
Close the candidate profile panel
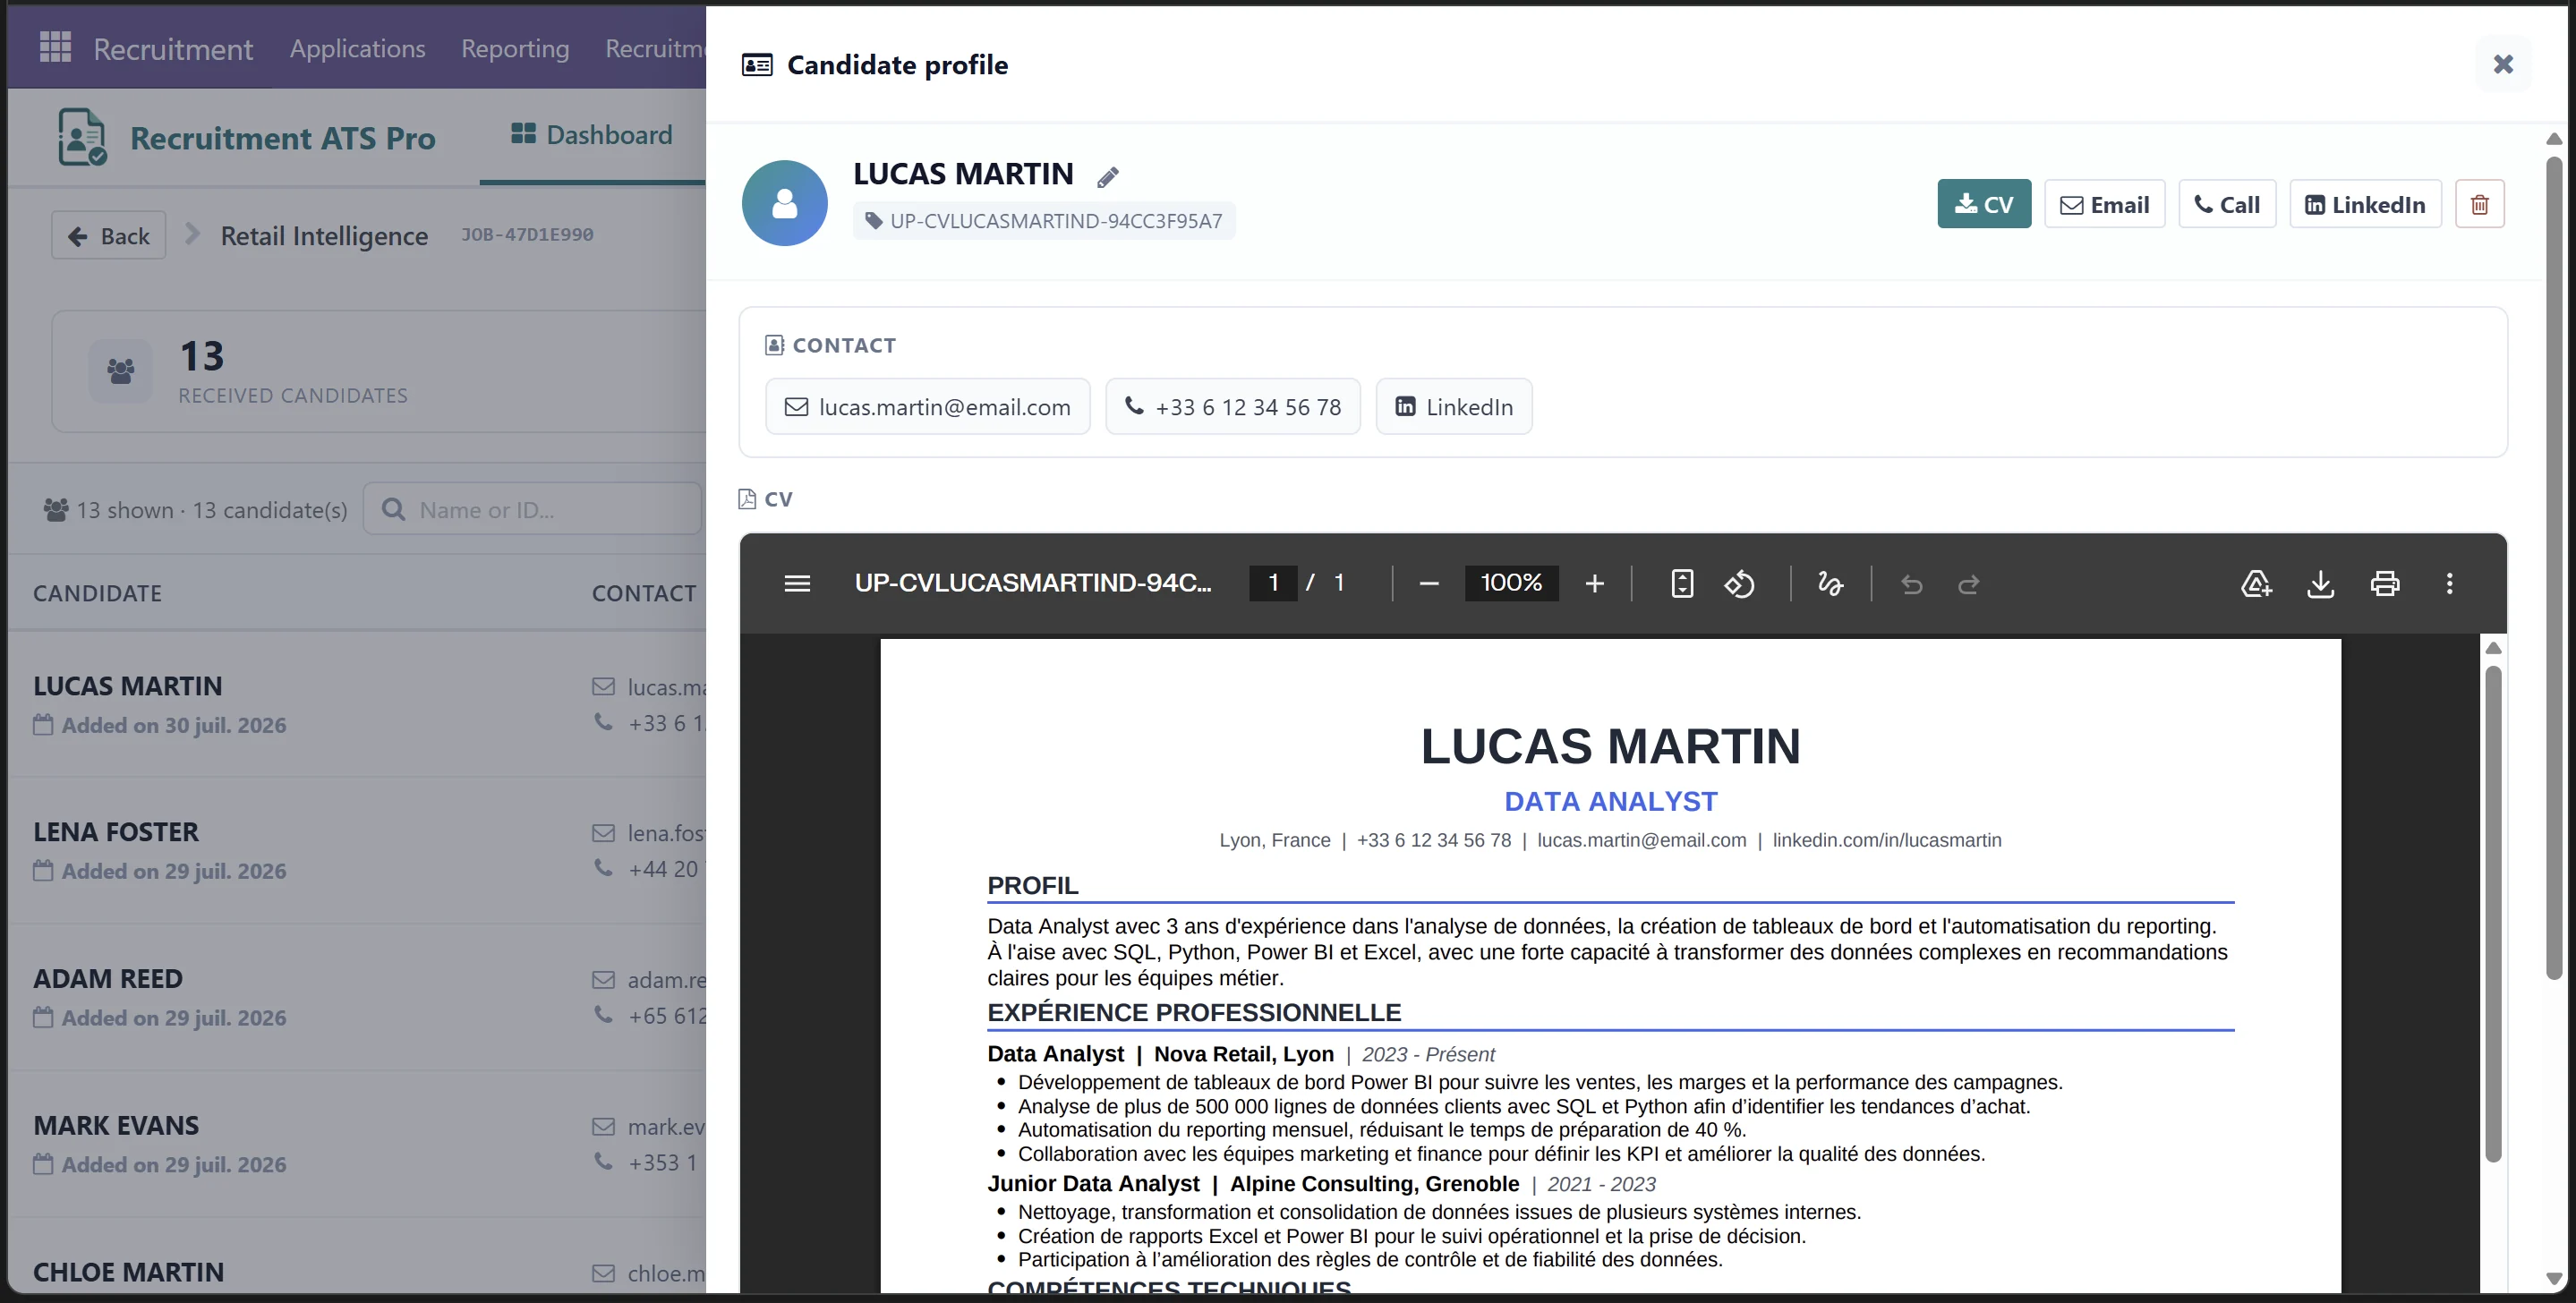point(2502,64)
